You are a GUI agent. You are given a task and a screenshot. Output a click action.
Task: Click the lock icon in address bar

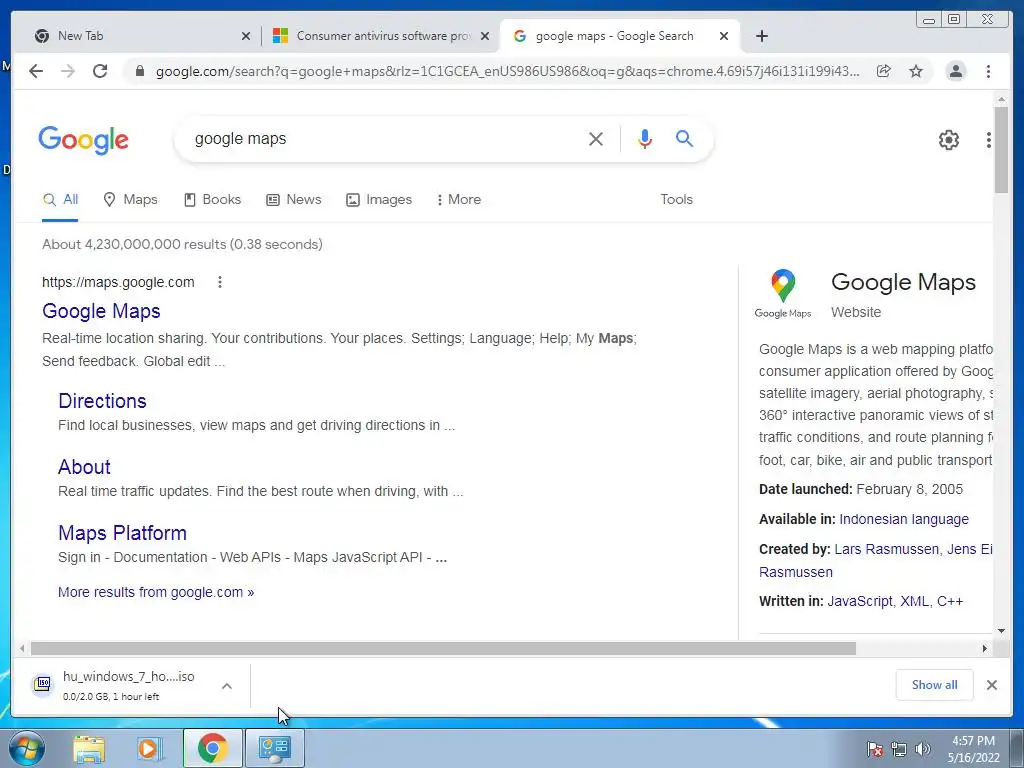139,71
